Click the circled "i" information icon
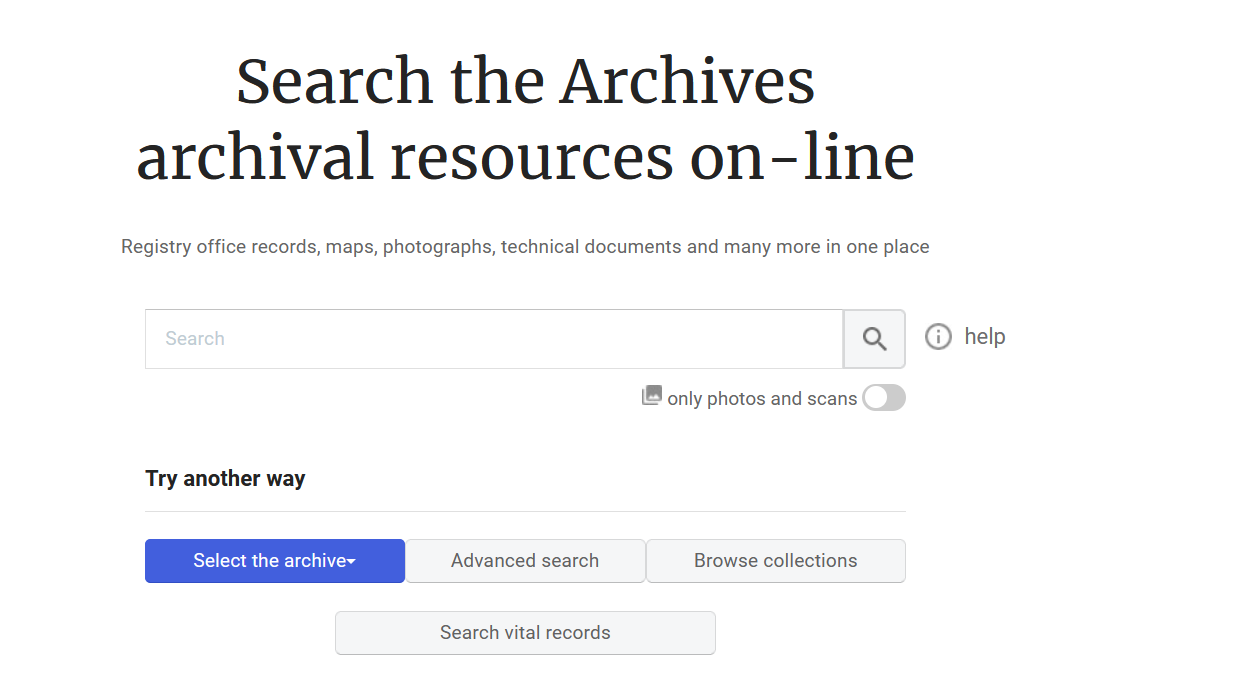 (938, 336)
